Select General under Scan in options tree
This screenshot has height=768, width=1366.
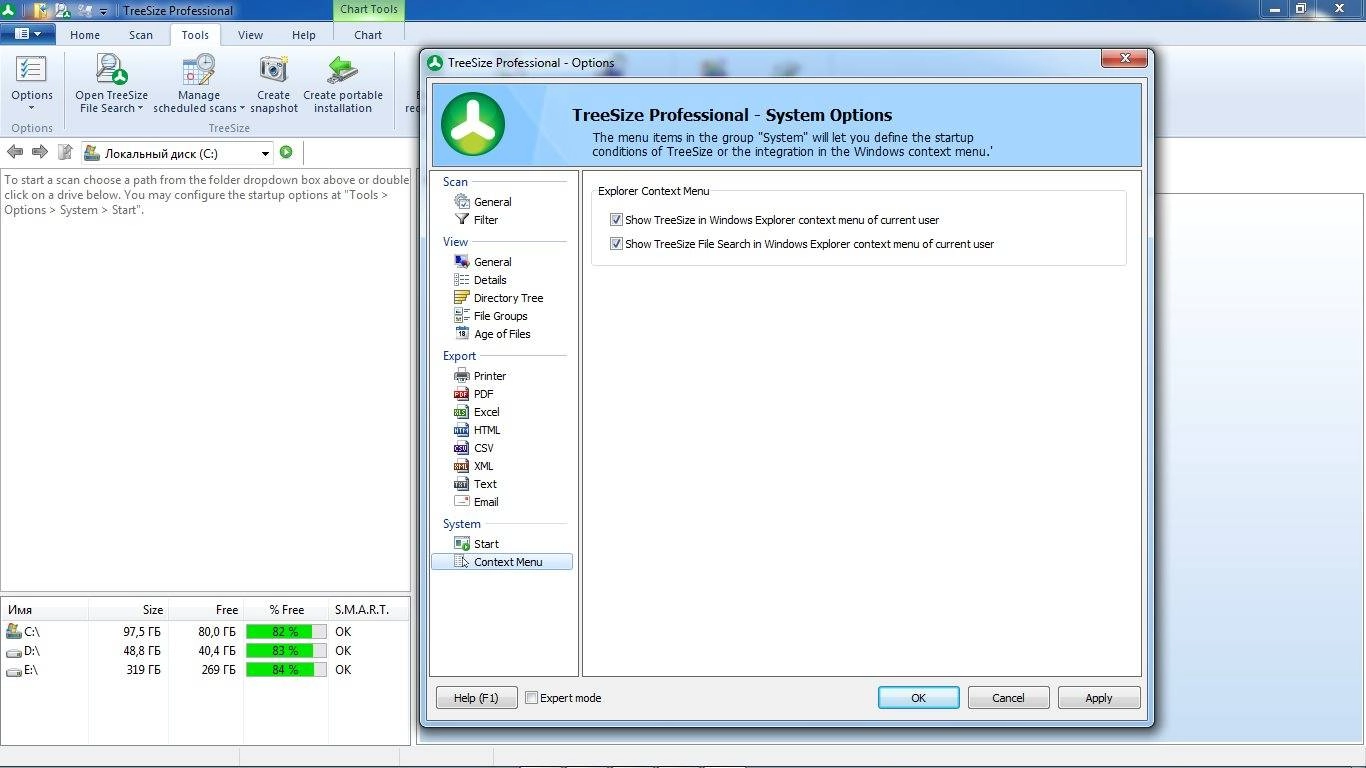click(483, 202)
